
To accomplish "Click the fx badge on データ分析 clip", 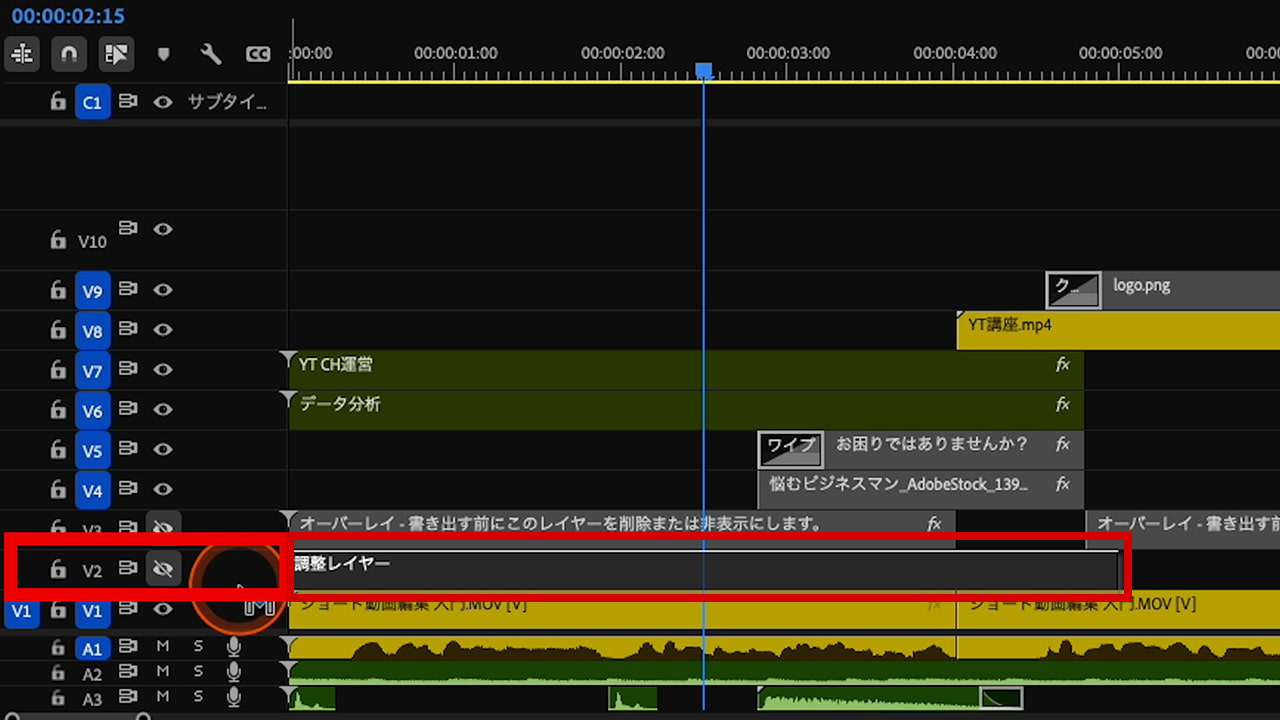I will 1063,405.
